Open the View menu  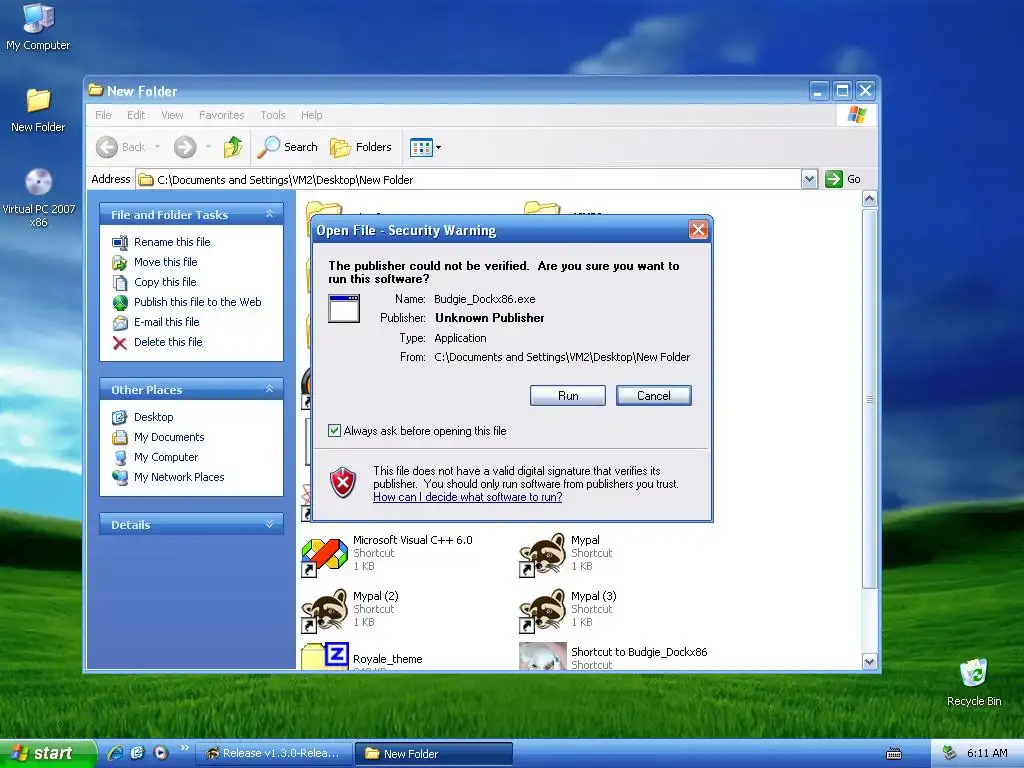pos(172,115)
